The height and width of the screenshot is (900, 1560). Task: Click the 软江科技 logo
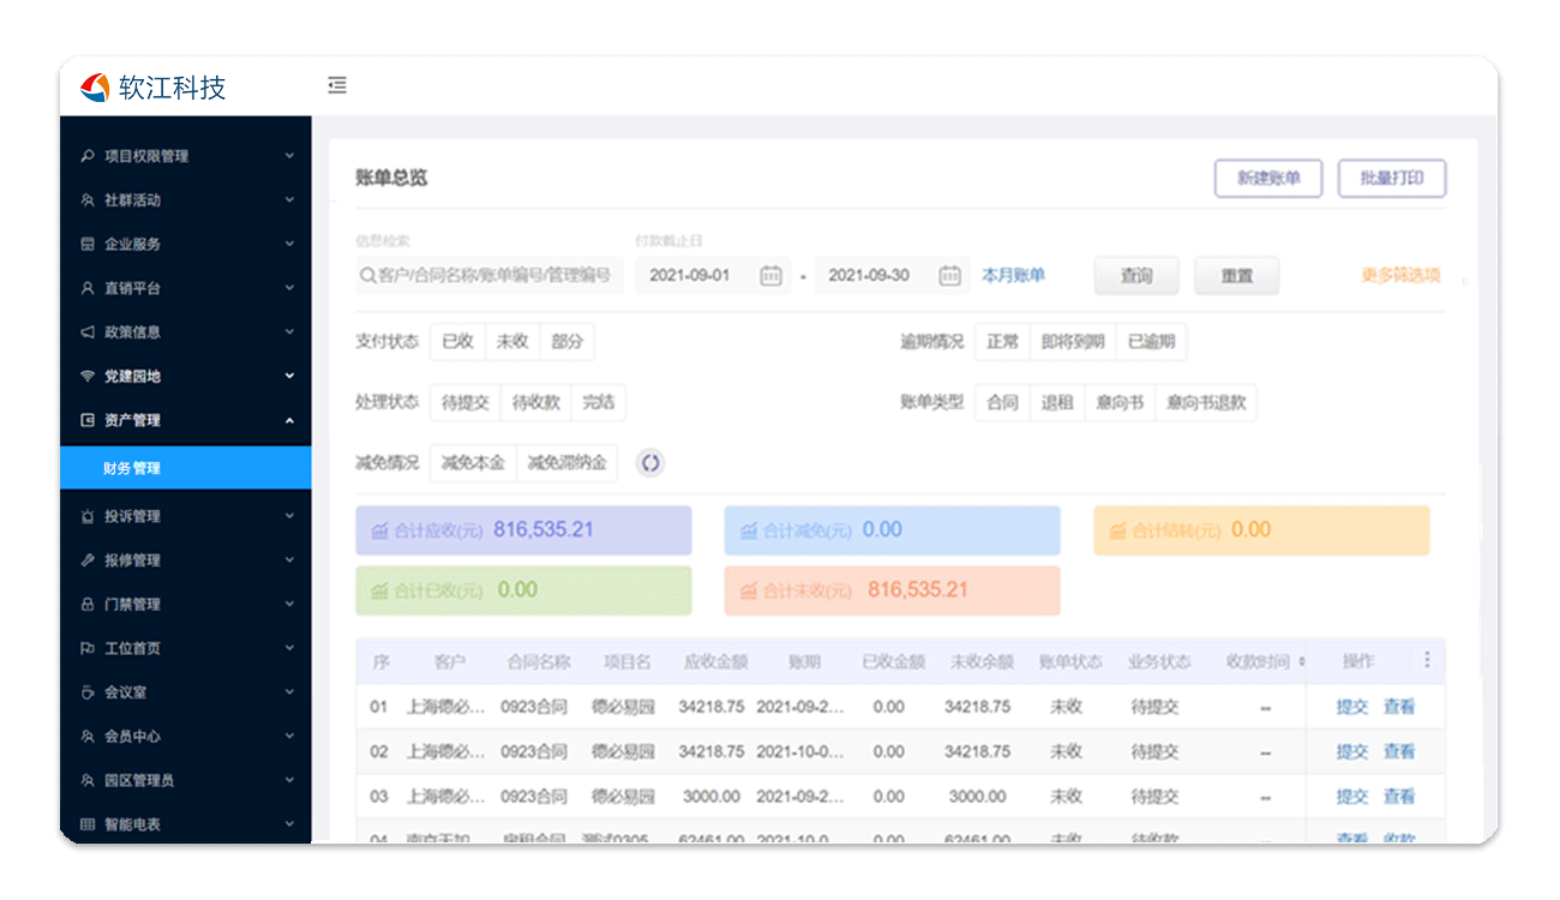tap(153, 88)
